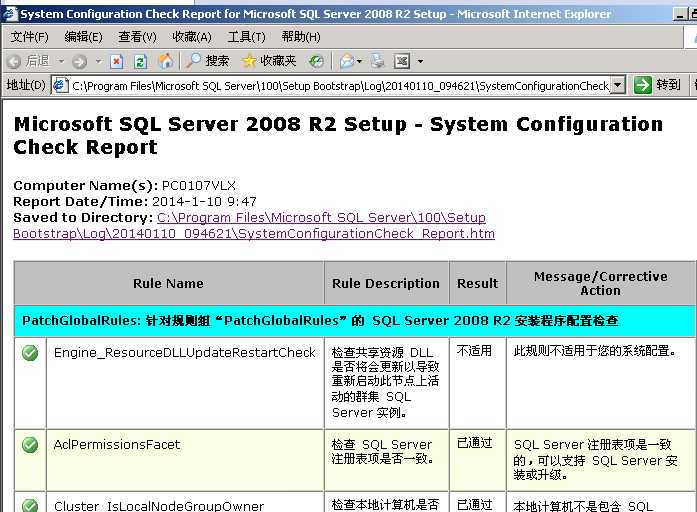Go to the Home page icon
Screen dimensions: 697x512
[166, 61]
